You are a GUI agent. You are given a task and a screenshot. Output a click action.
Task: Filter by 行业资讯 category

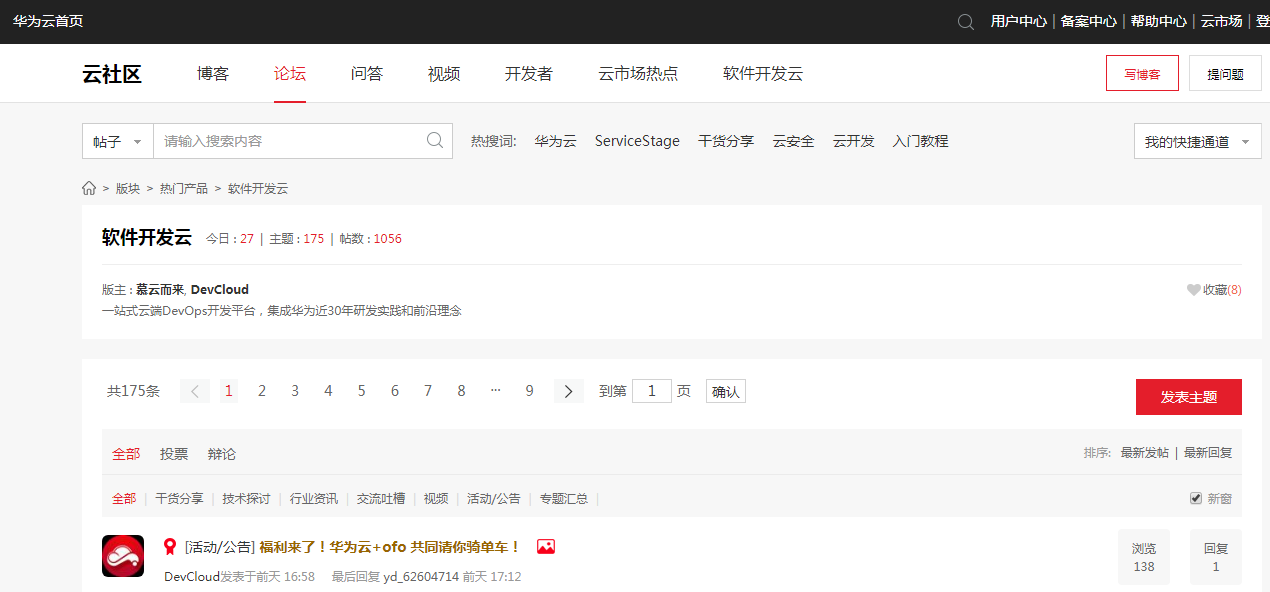314,498
